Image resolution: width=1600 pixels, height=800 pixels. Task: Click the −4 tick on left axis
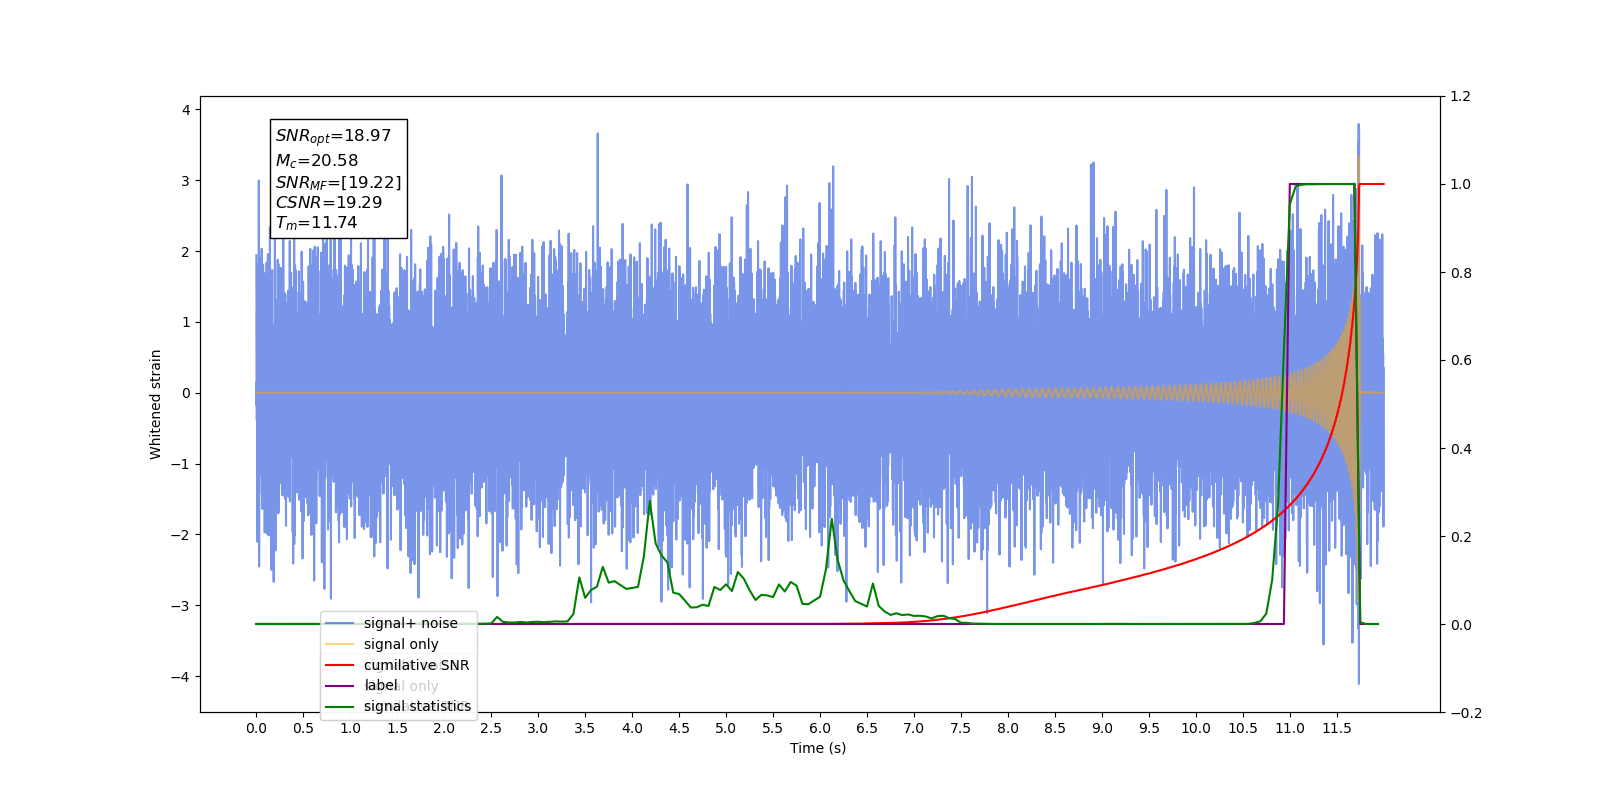coord(181,677)
